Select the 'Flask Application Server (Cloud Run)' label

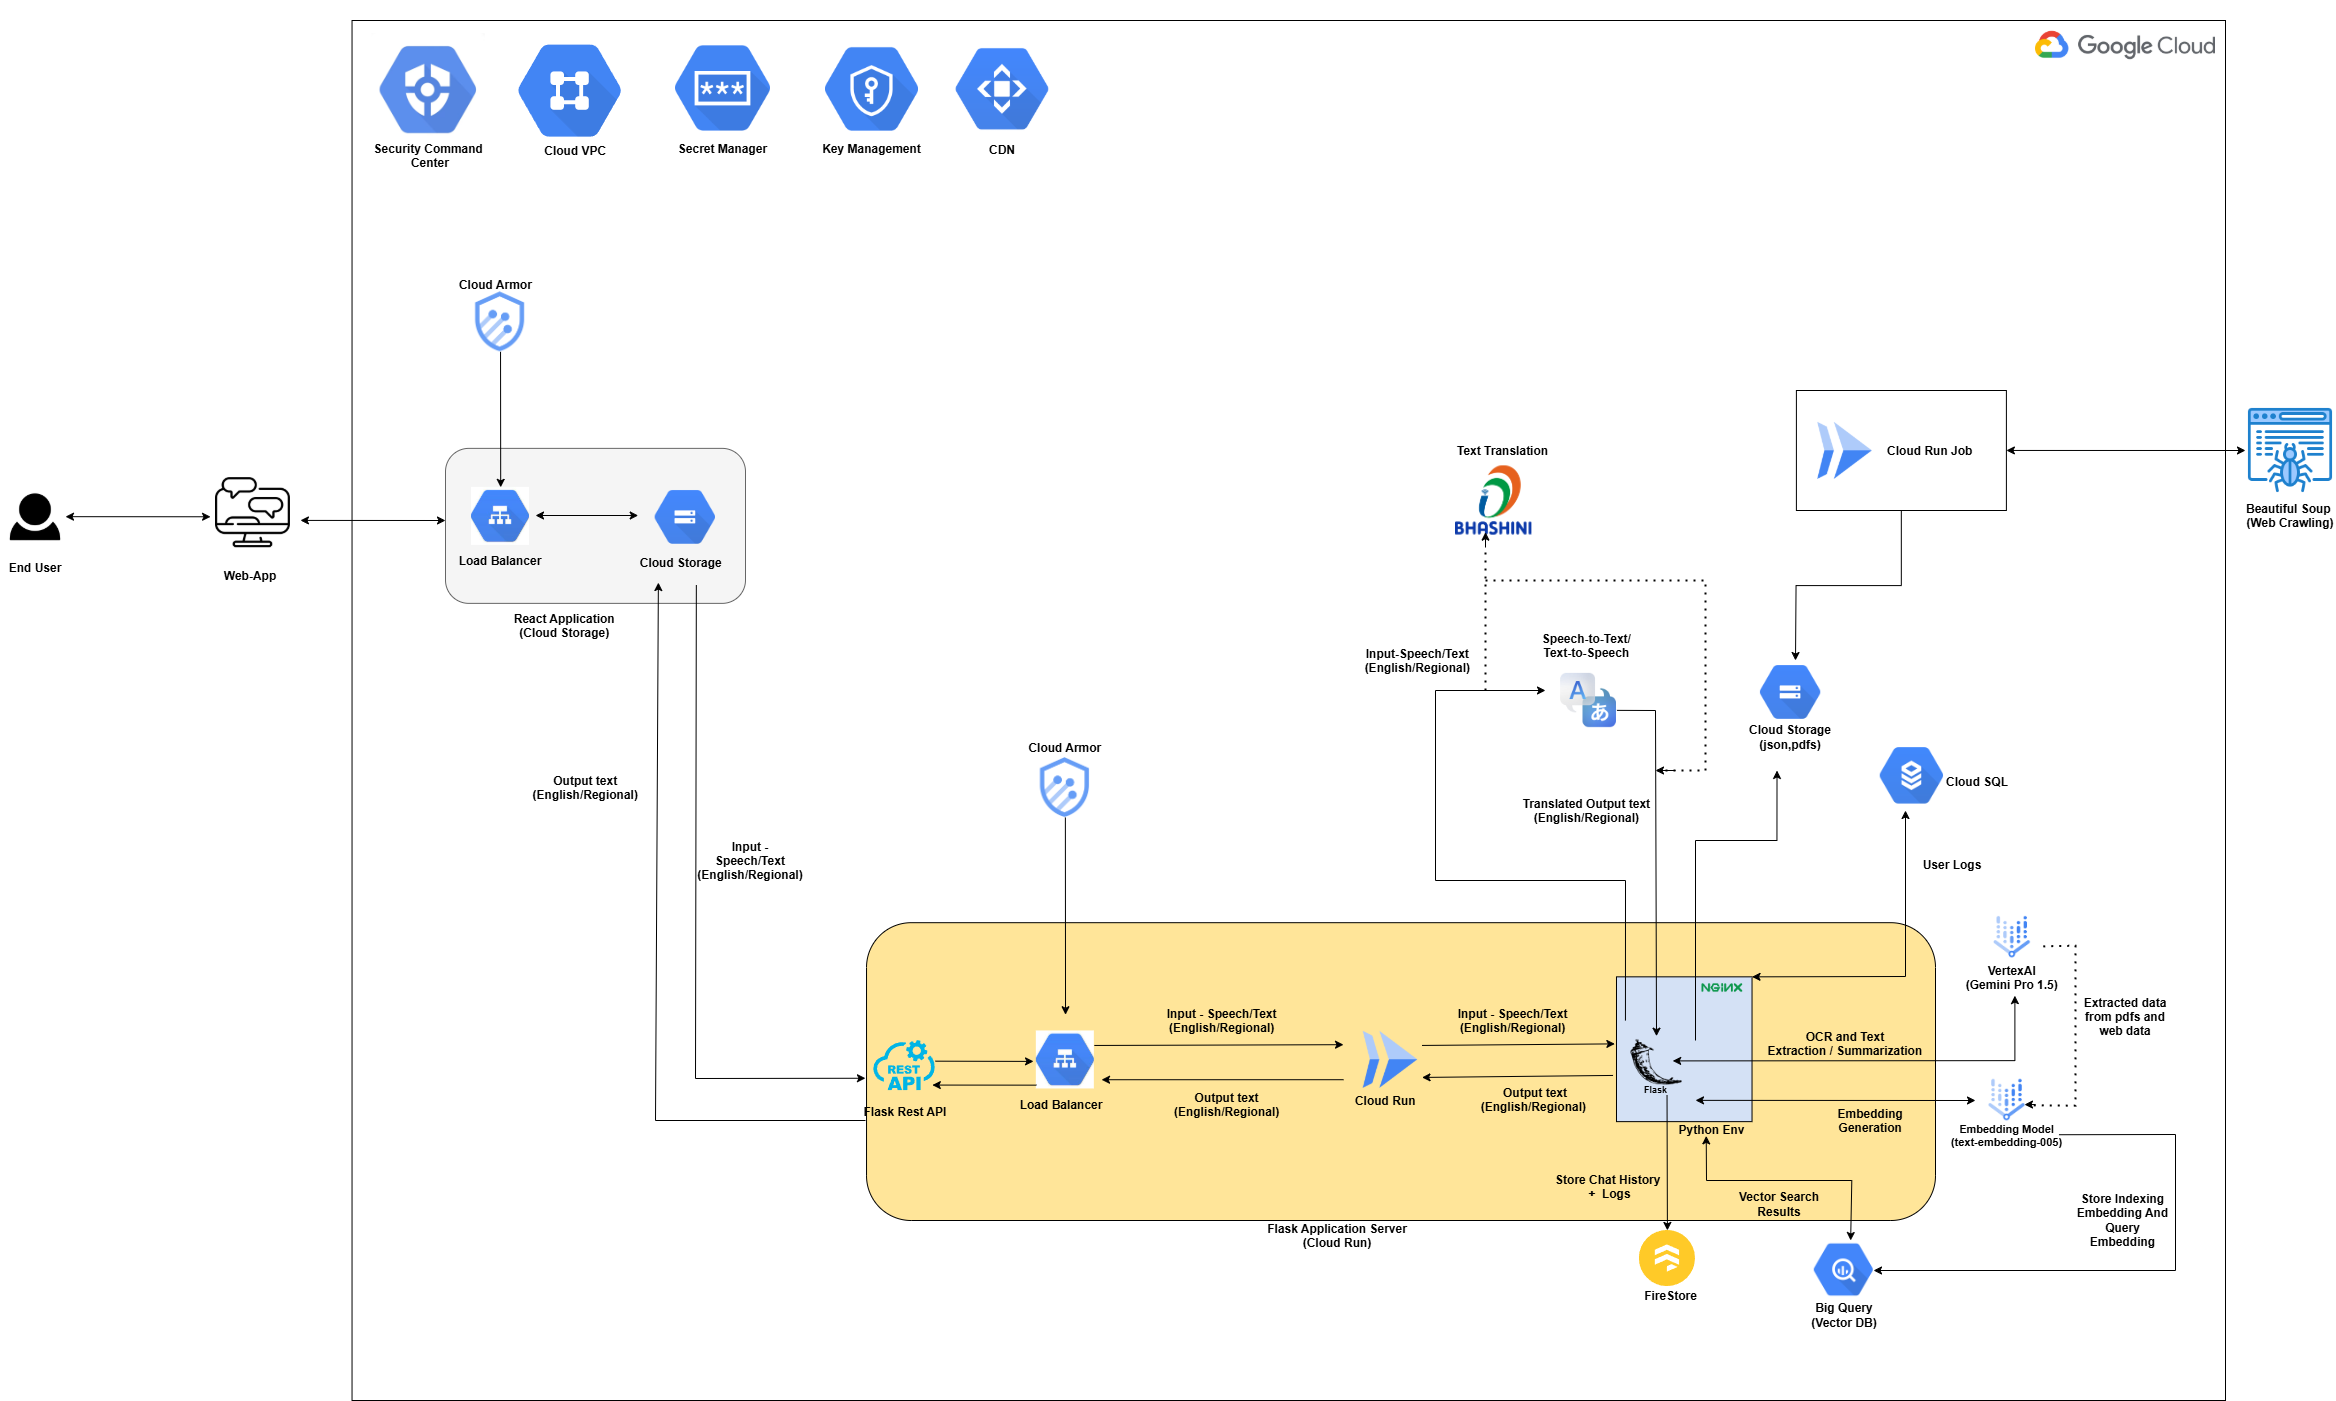pos(1337,1236)
